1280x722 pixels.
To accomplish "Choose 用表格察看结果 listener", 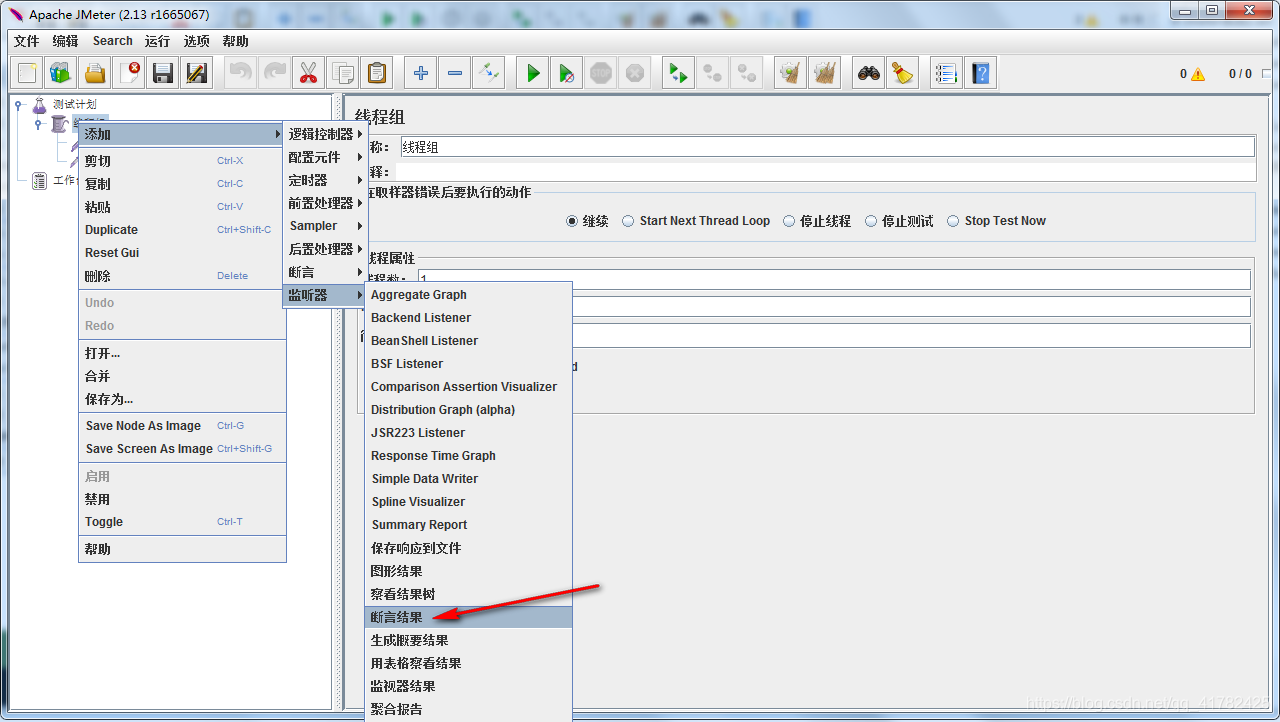I will click(x=469, y=663).
